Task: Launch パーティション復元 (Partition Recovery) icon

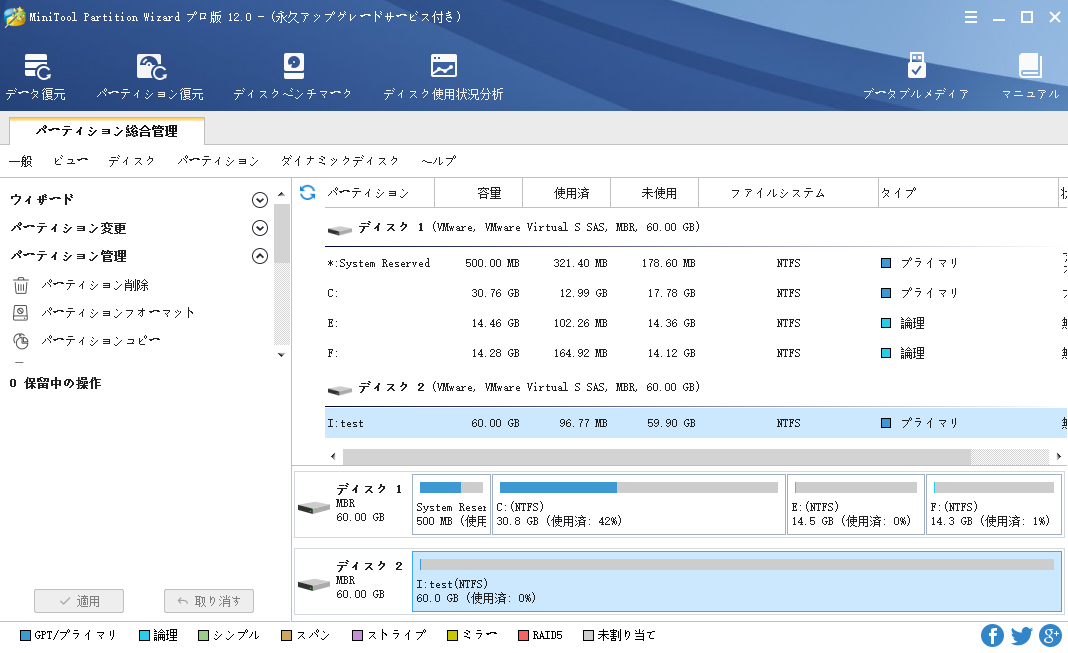Action: tap(150, 77)
